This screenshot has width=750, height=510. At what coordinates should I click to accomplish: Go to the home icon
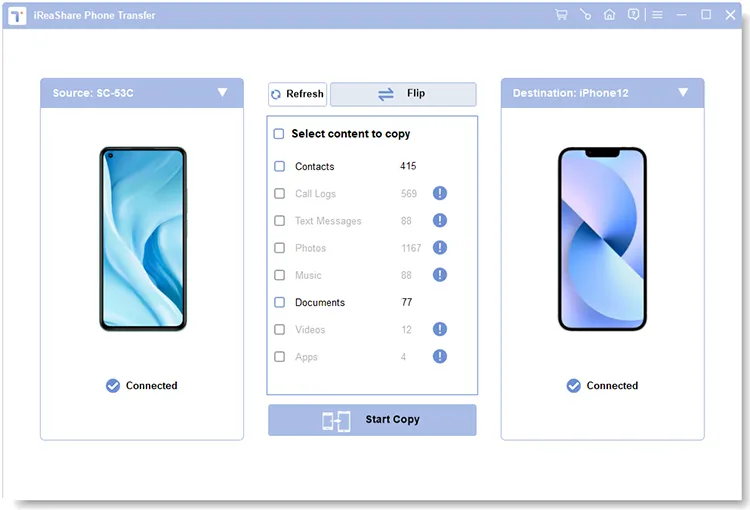click(x=609, y=14)
